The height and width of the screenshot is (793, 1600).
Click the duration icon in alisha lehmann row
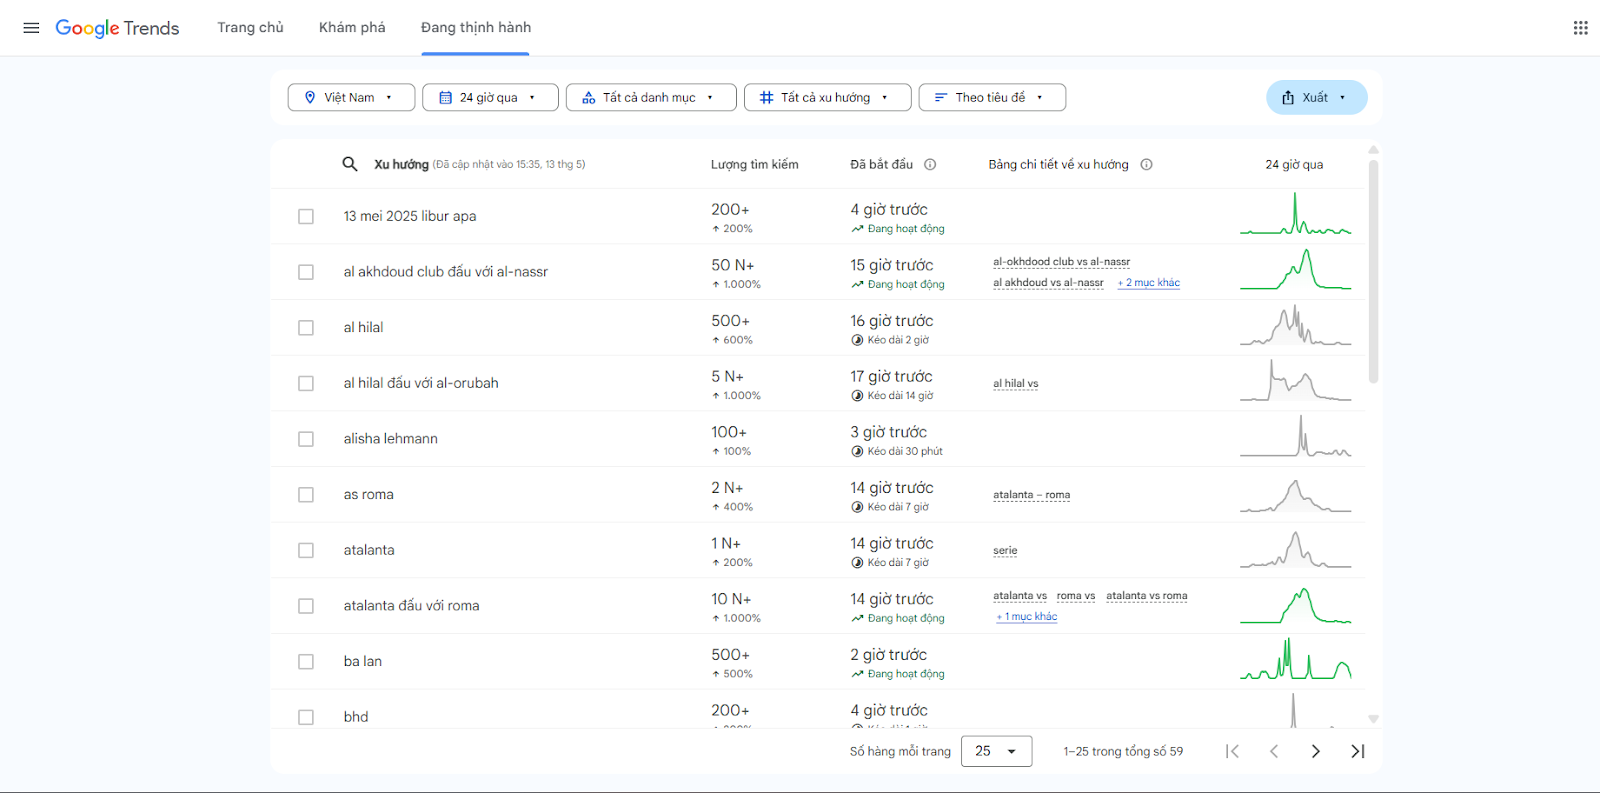857,451
